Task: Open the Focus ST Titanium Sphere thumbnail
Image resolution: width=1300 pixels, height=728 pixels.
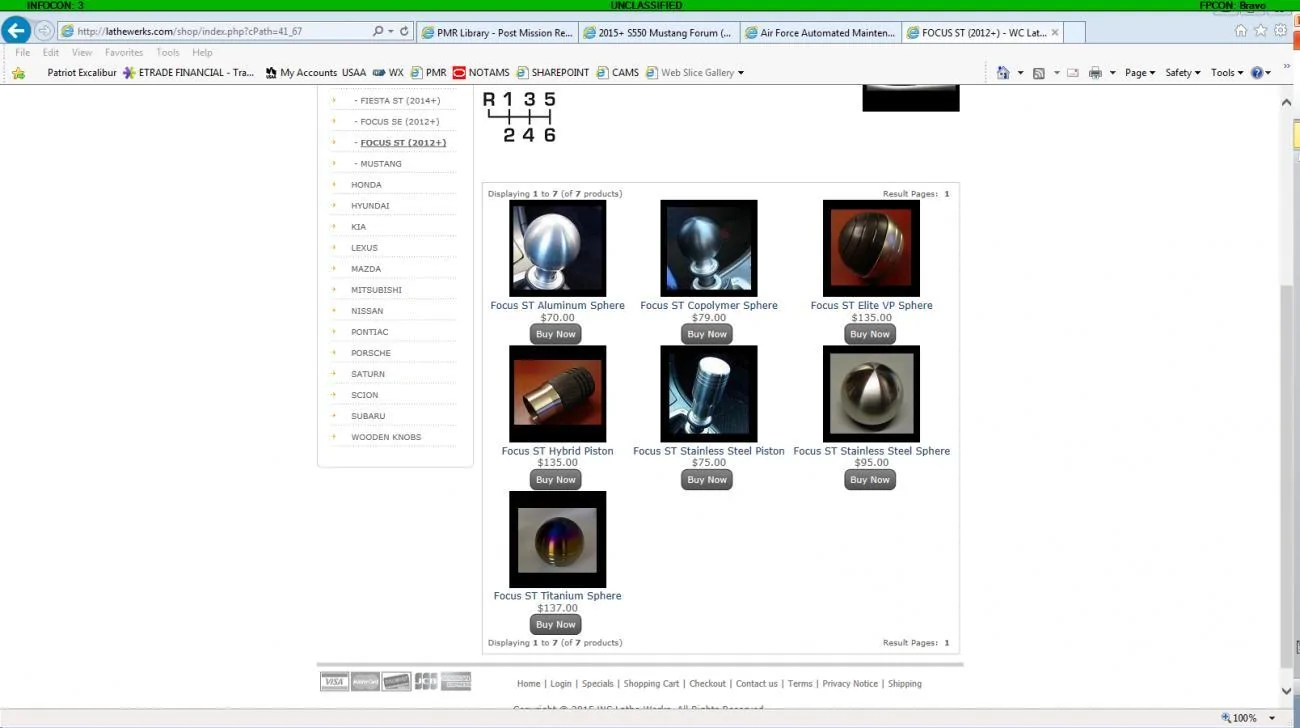Action: point(557,539)
